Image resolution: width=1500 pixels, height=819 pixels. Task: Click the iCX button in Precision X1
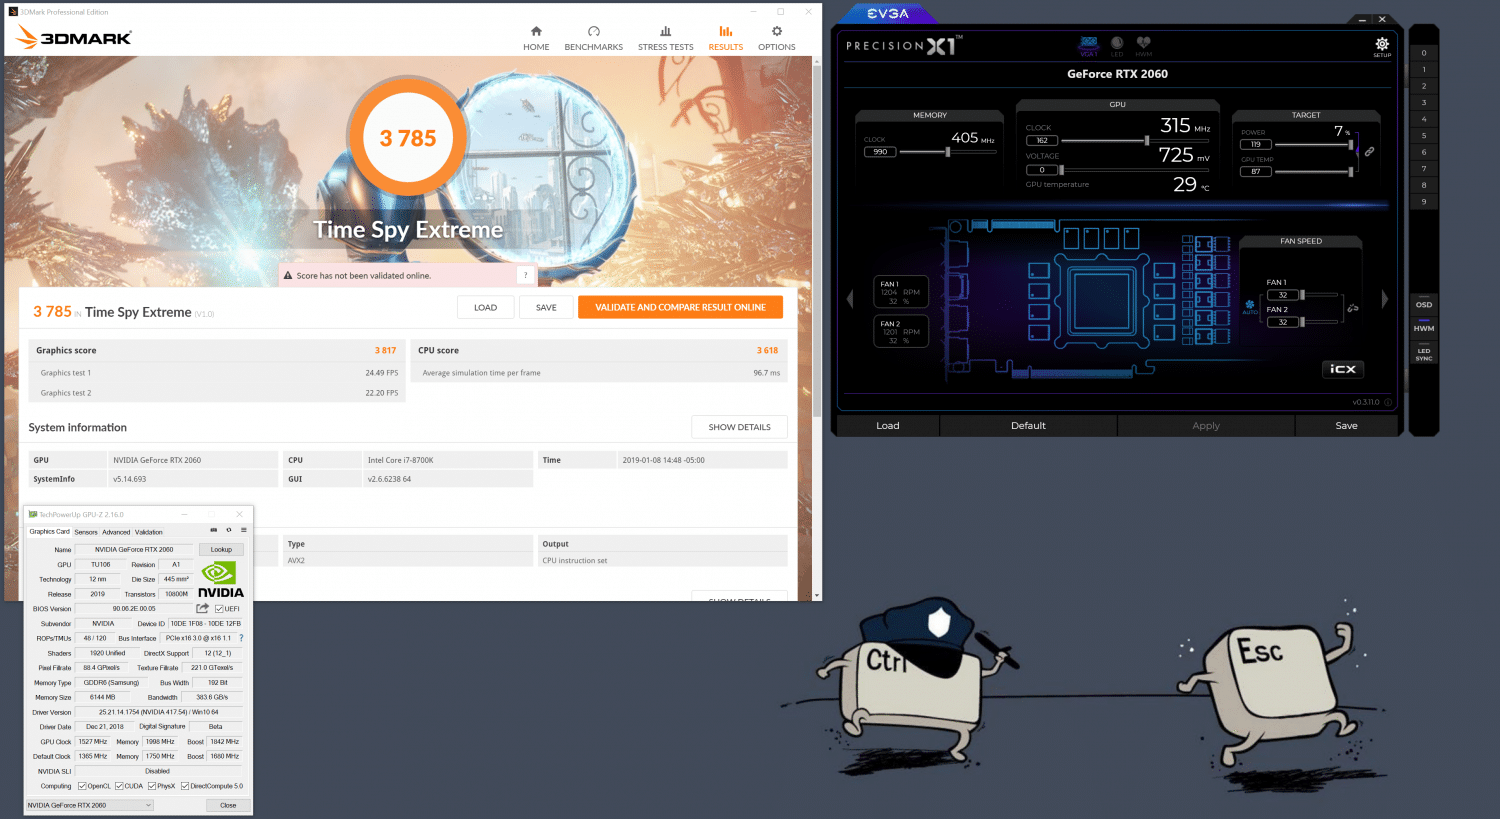(1343, 369)
